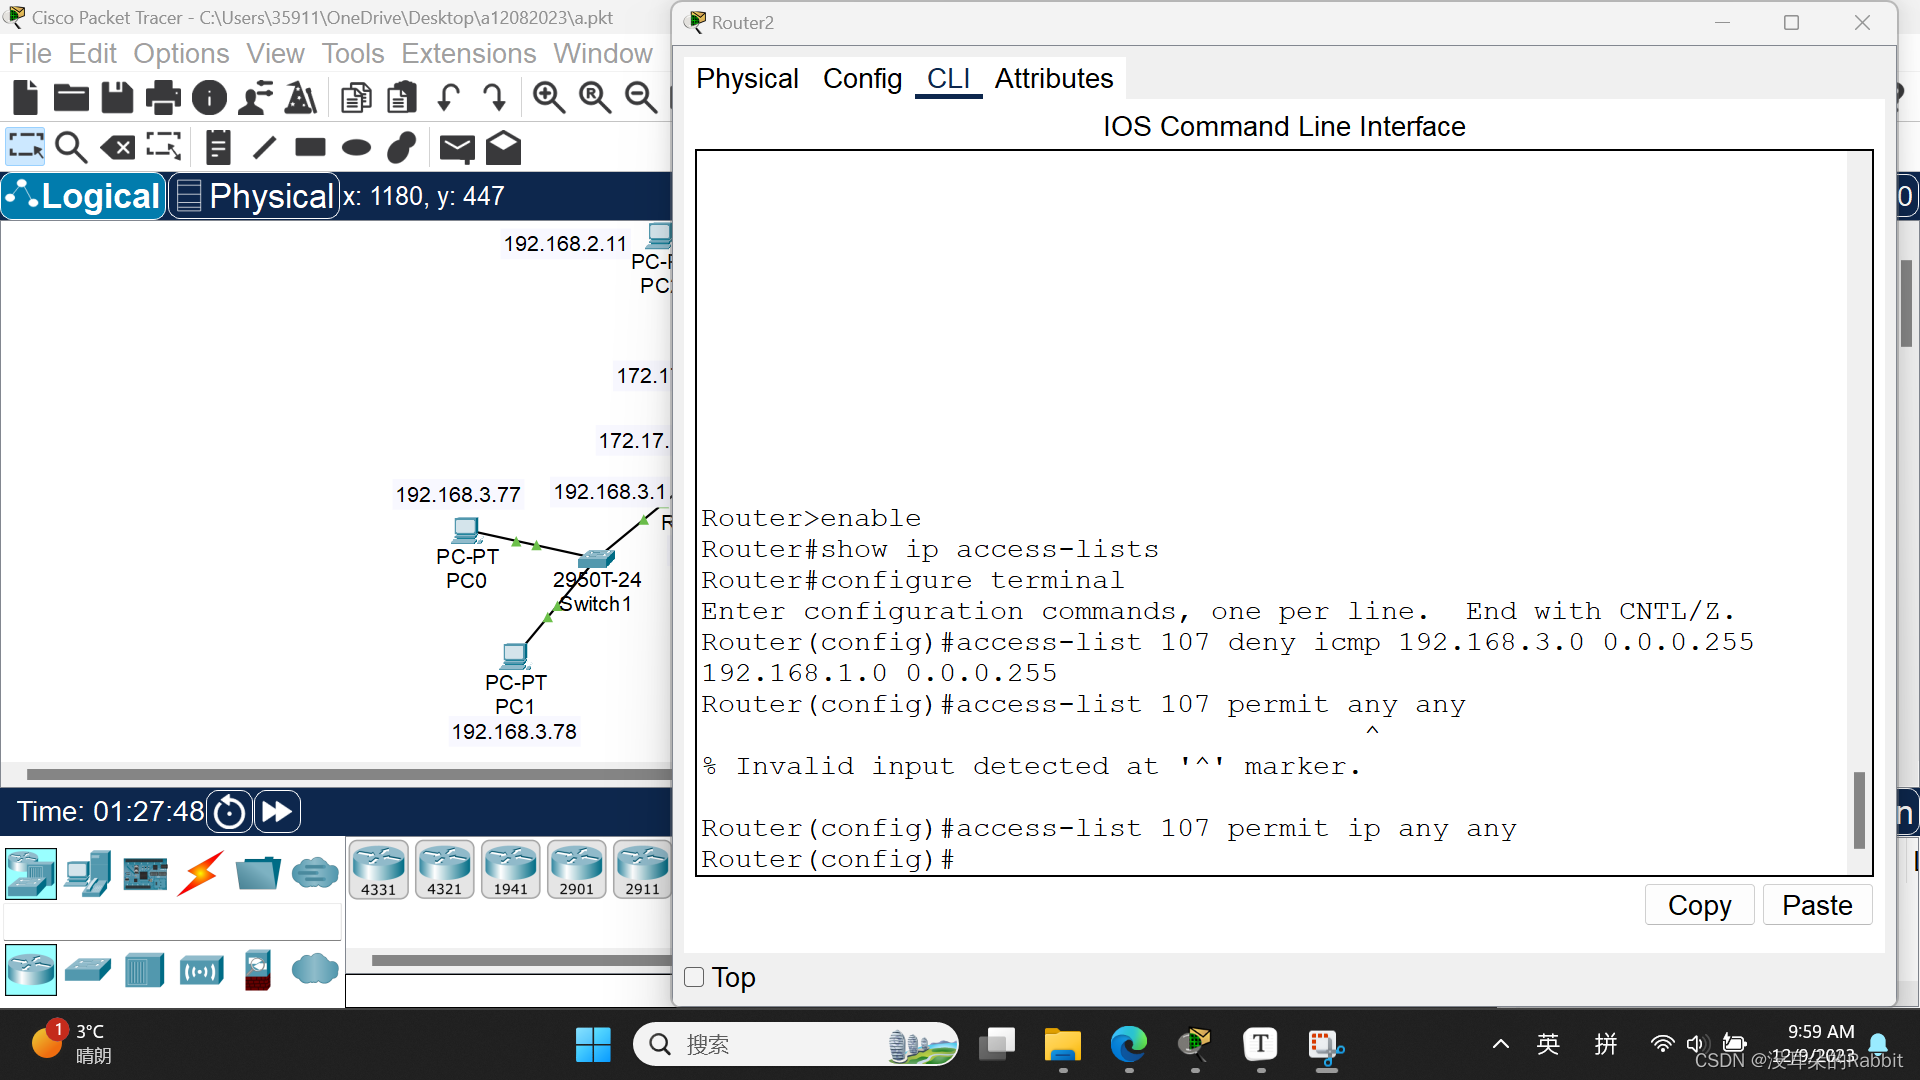1920x1080 pixels.
Task: Click the Copy button below the CLI
Action: 1699,905
